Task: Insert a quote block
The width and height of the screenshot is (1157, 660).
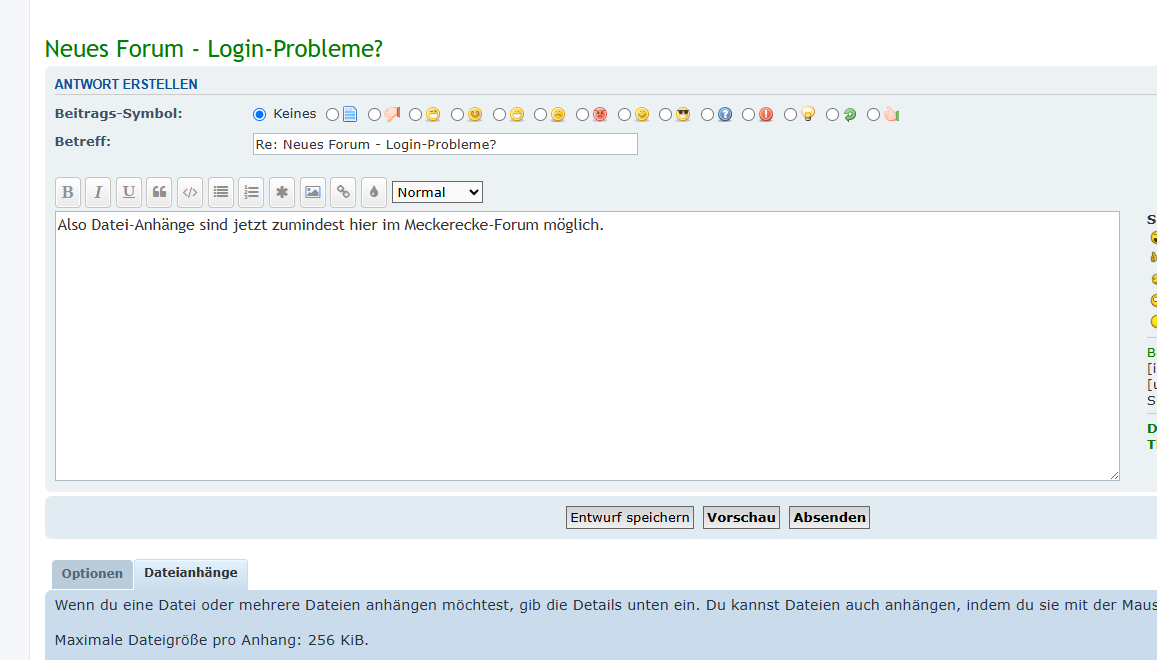Action: [x=159, y=192]
